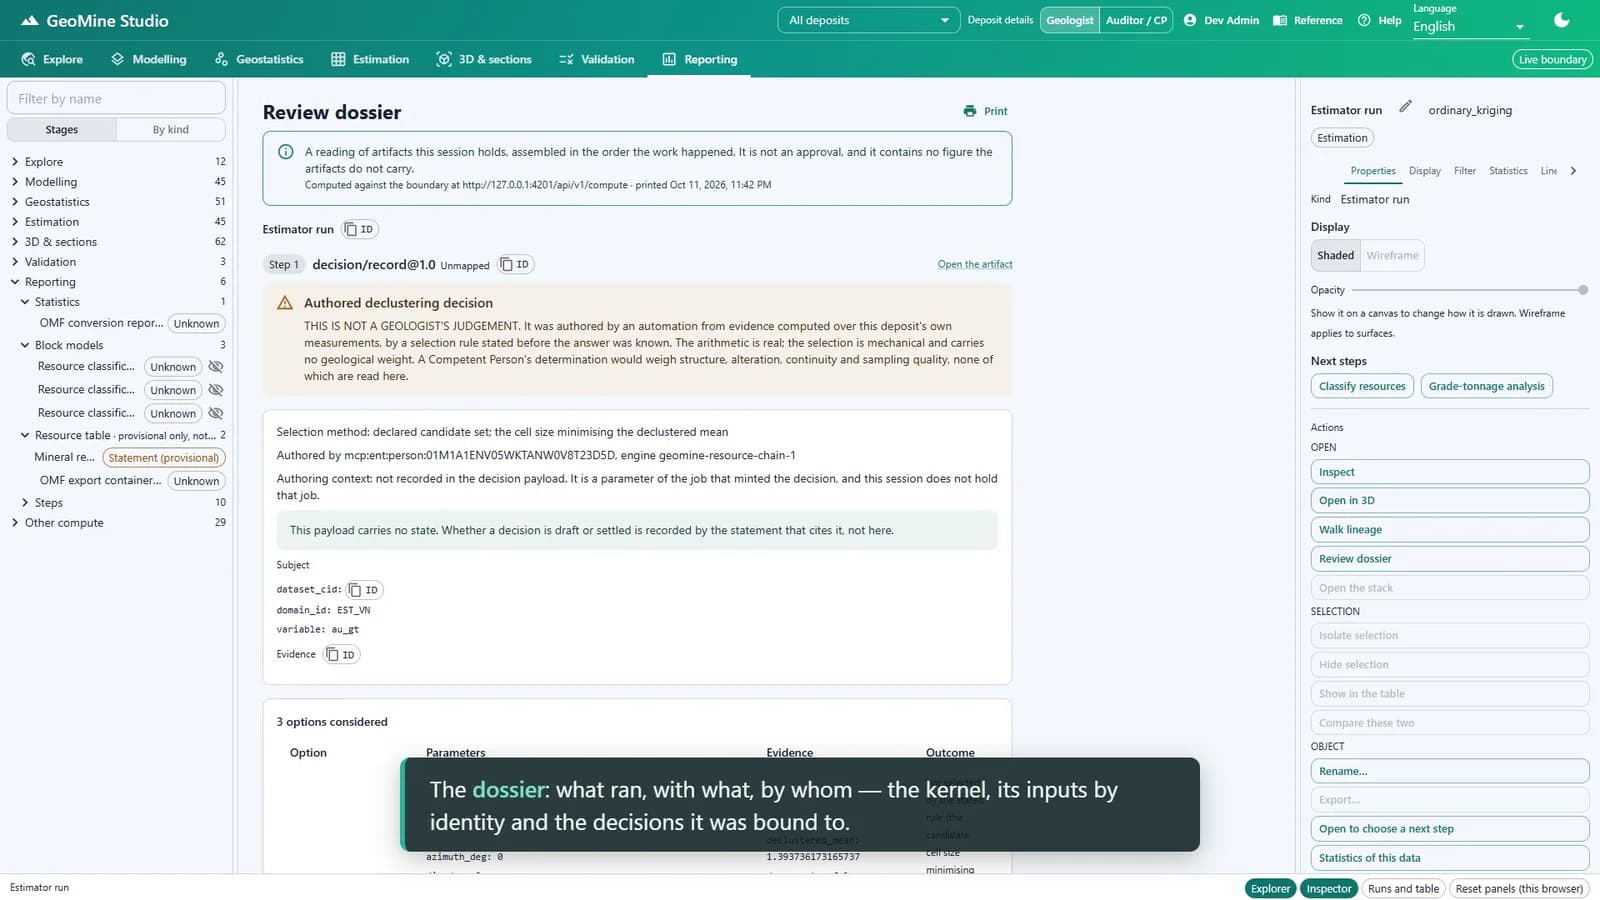Click the warning icon in declustering notice

(x=285, y=303)
